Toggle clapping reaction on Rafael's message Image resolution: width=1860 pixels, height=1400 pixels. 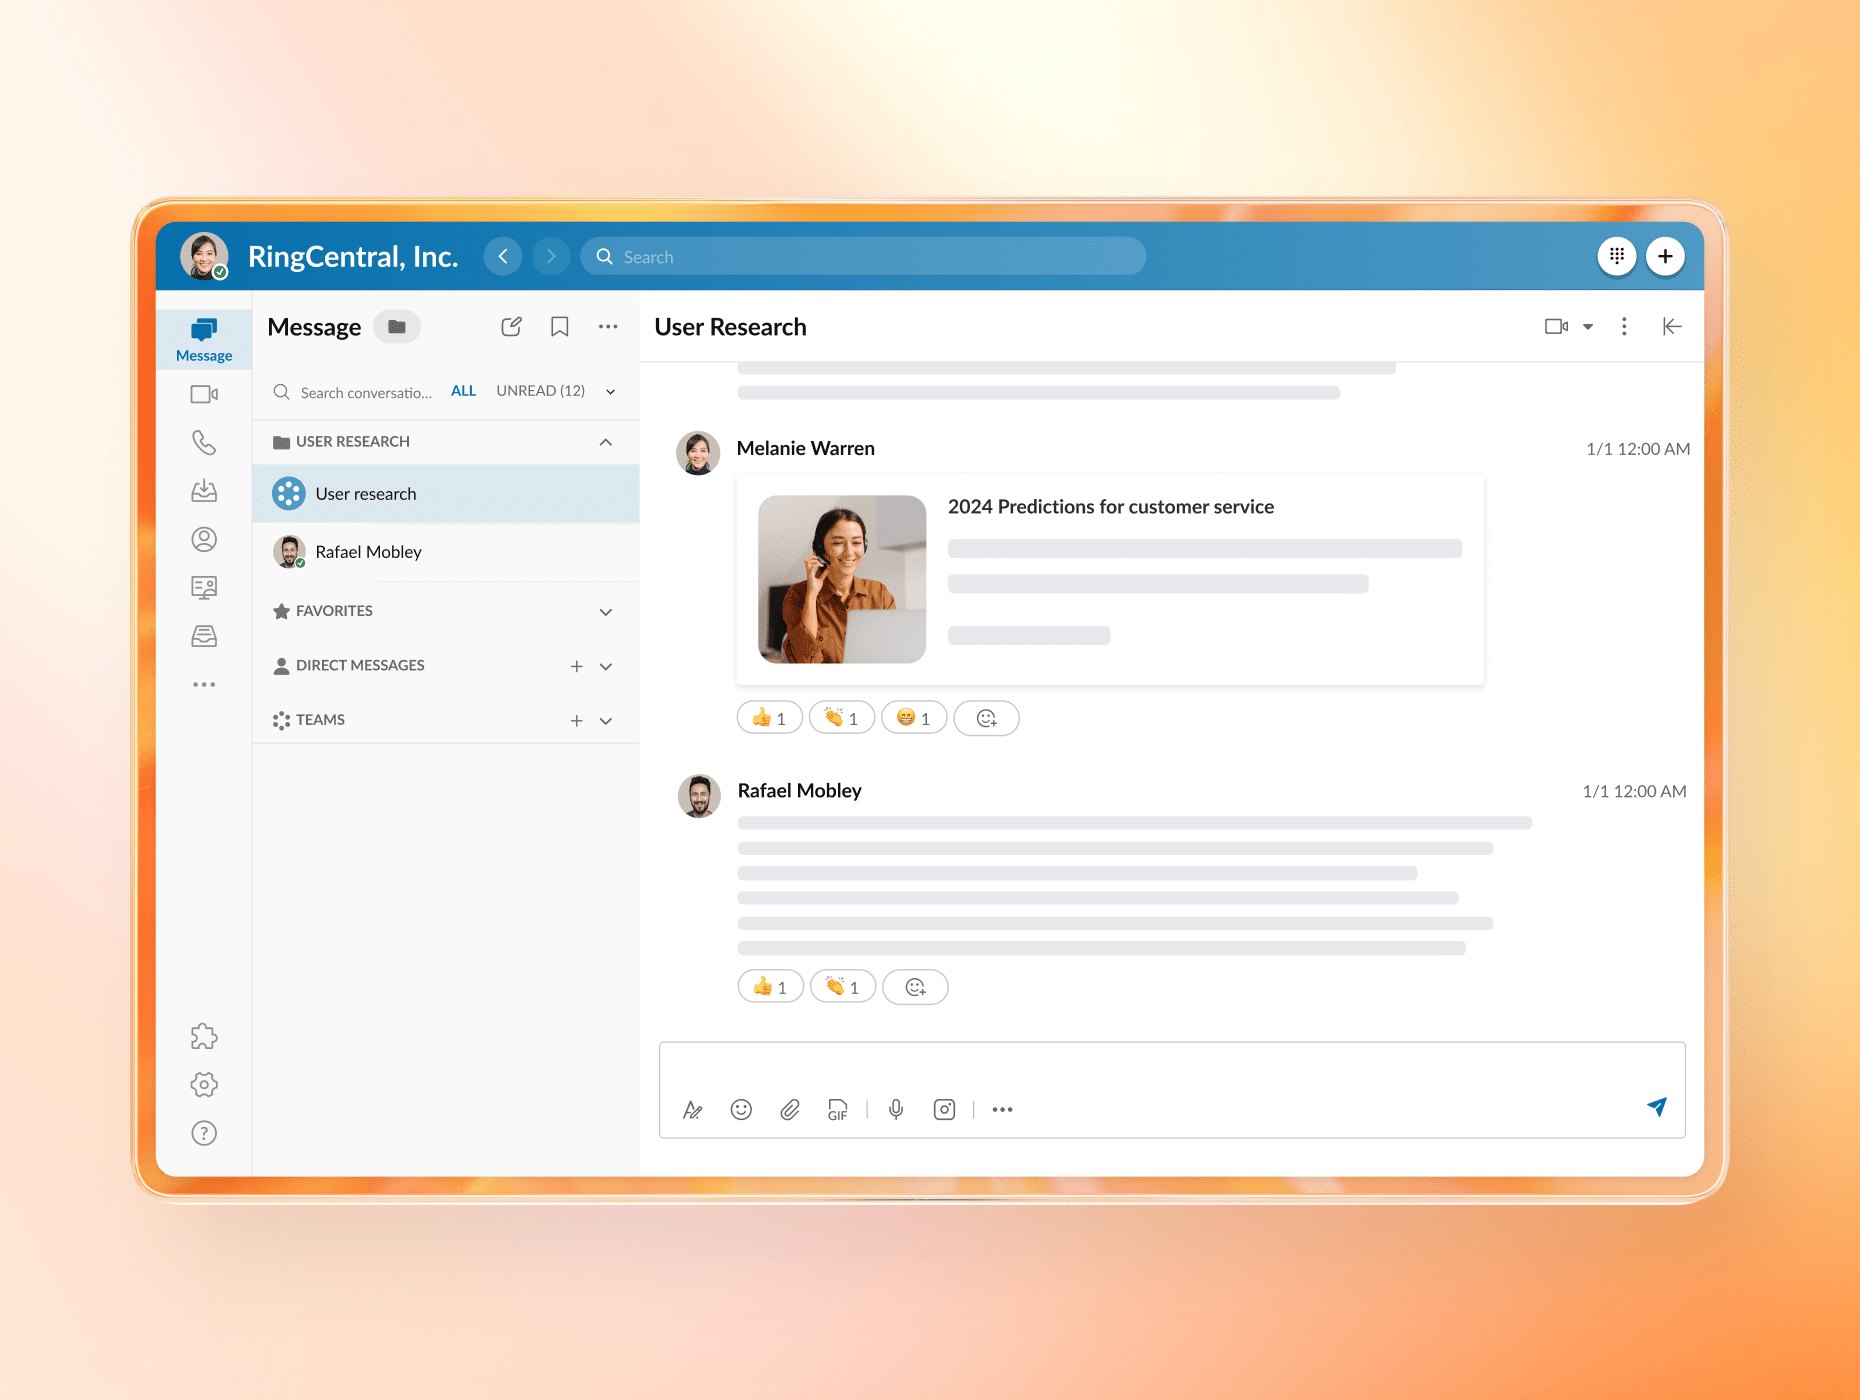[842, 987]
